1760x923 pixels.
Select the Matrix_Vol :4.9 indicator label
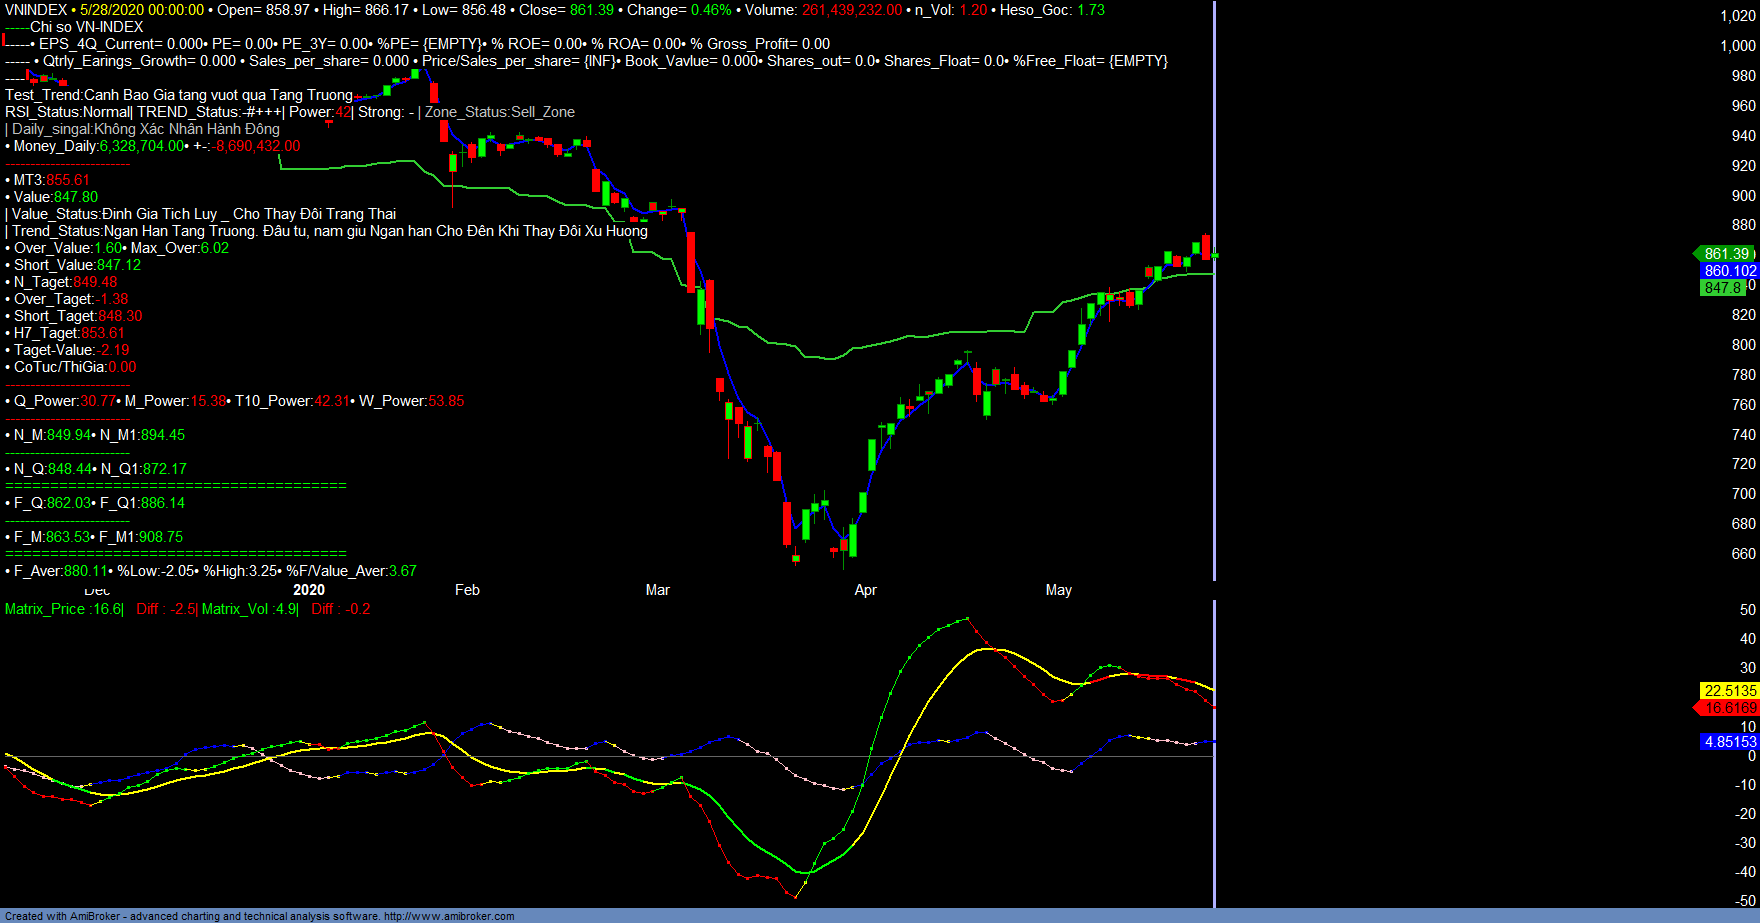point(248,609)
